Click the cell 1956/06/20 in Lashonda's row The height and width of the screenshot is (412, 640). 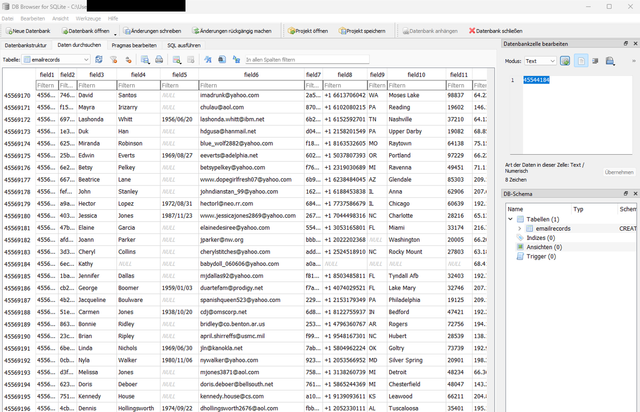[177, 119]
